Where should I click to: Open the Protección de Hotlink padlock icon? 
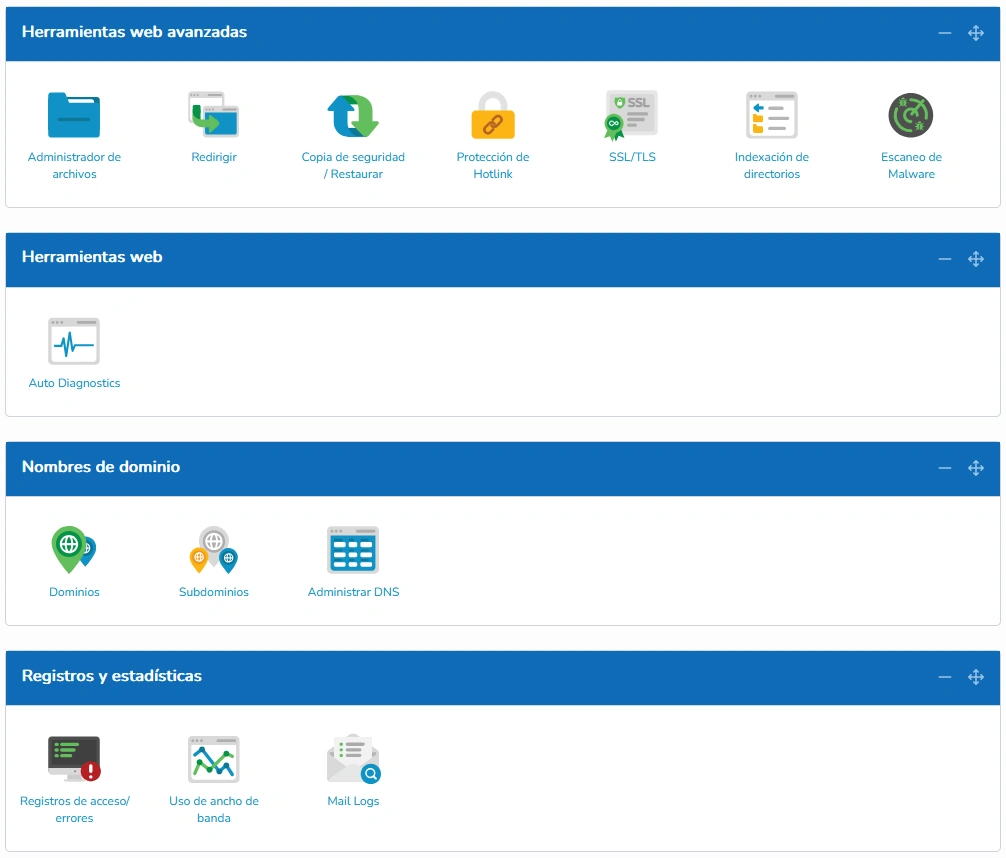pyautogui.click(x=493, y=115)
